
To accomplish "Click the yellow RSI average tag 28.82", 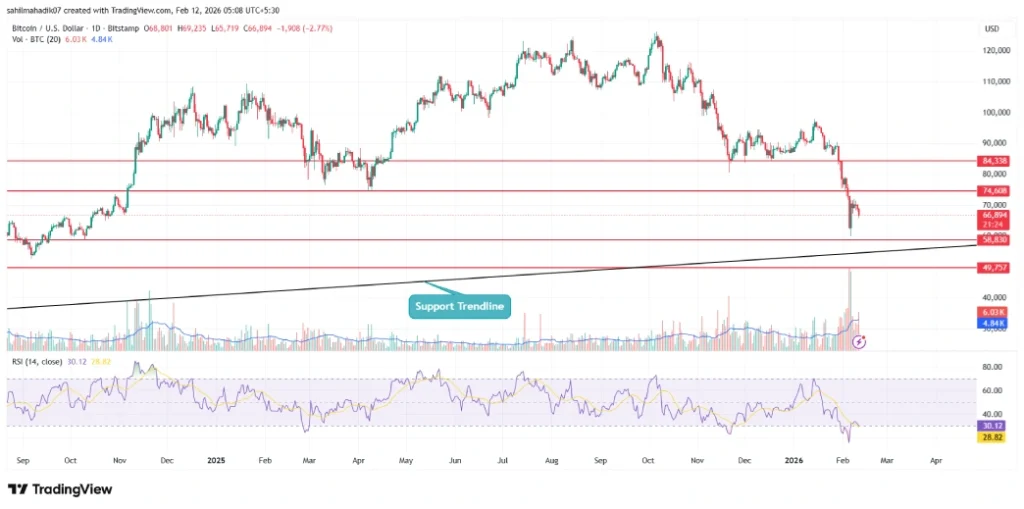I will tap(993, 437).
